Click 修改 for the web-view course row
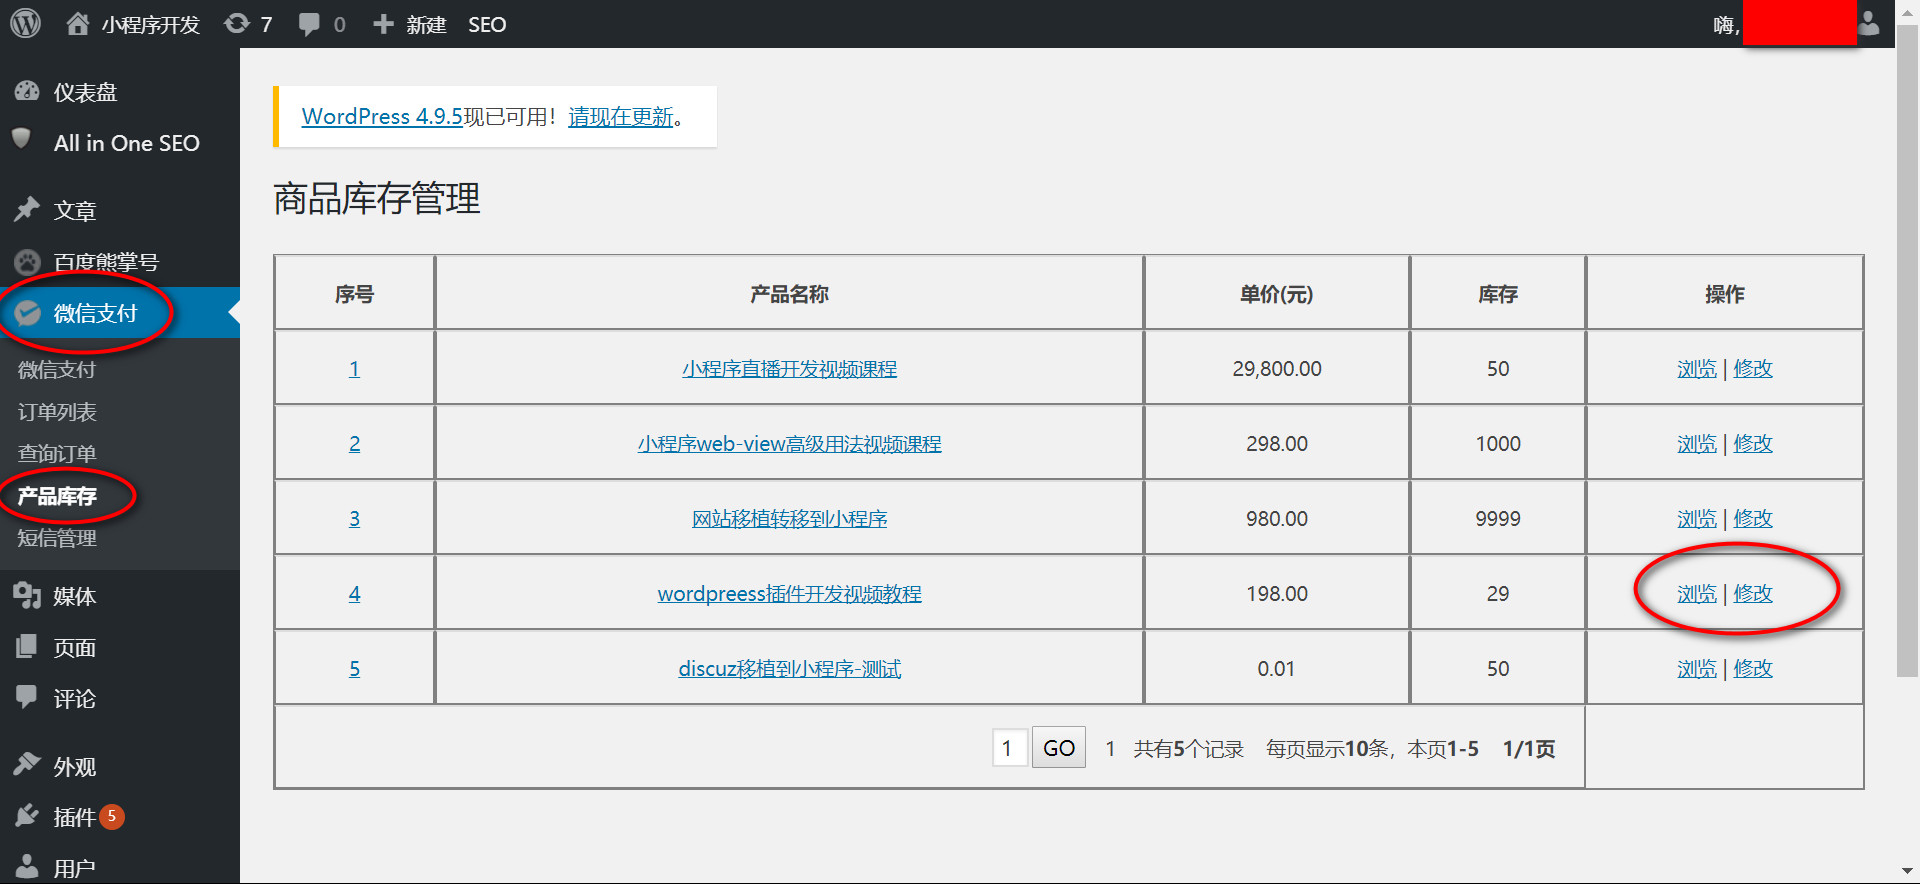Image resolution: width=1920 pixels, height=884 pixels. tap(1753, 444)
